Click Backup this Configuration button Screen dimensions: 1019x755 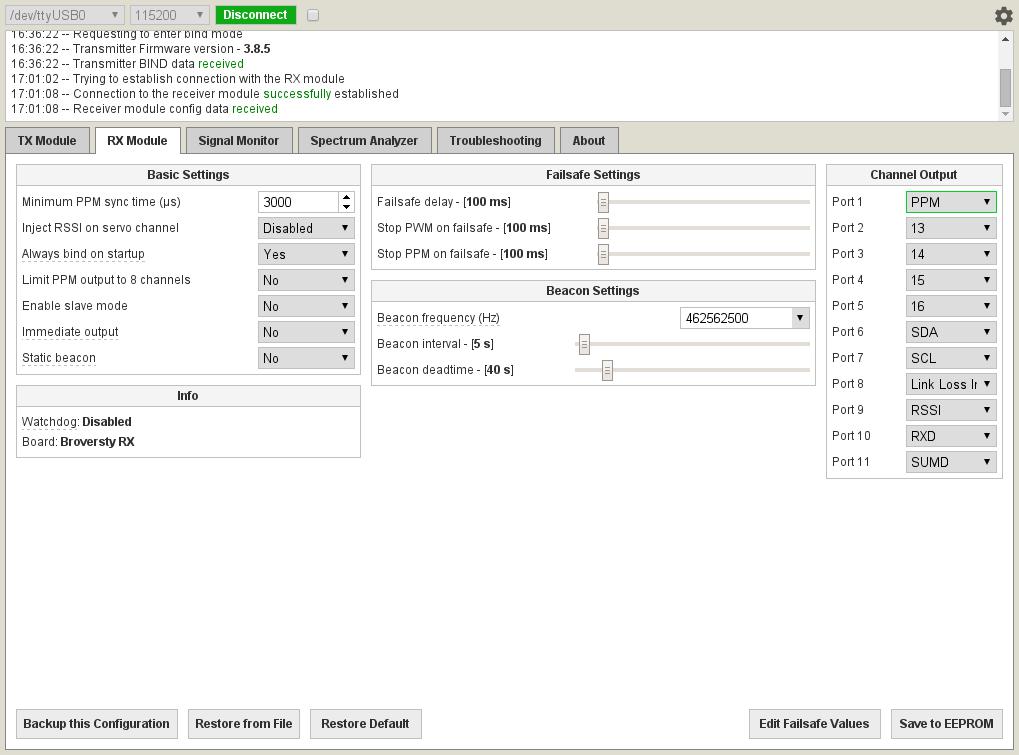tap(97, 724)
